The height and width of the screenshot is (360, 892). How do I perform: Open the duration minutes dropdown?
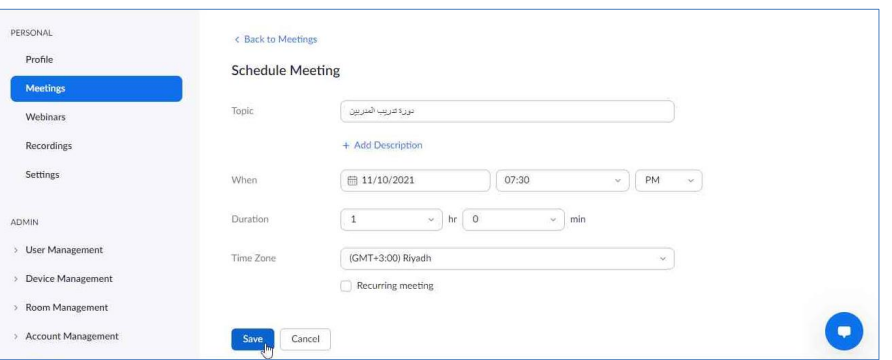click(513, 220)
